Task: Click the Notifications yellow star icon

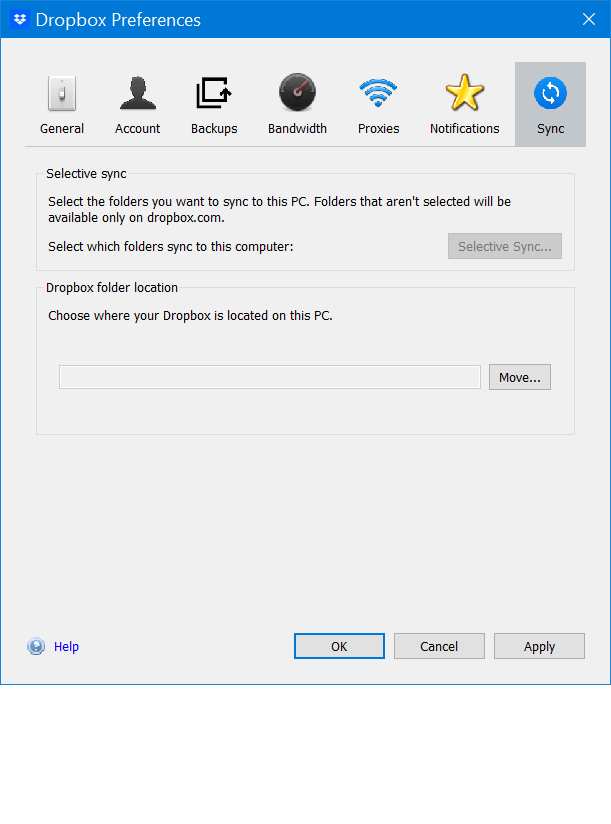Action: pyautogui.click(x=464, y=94)
